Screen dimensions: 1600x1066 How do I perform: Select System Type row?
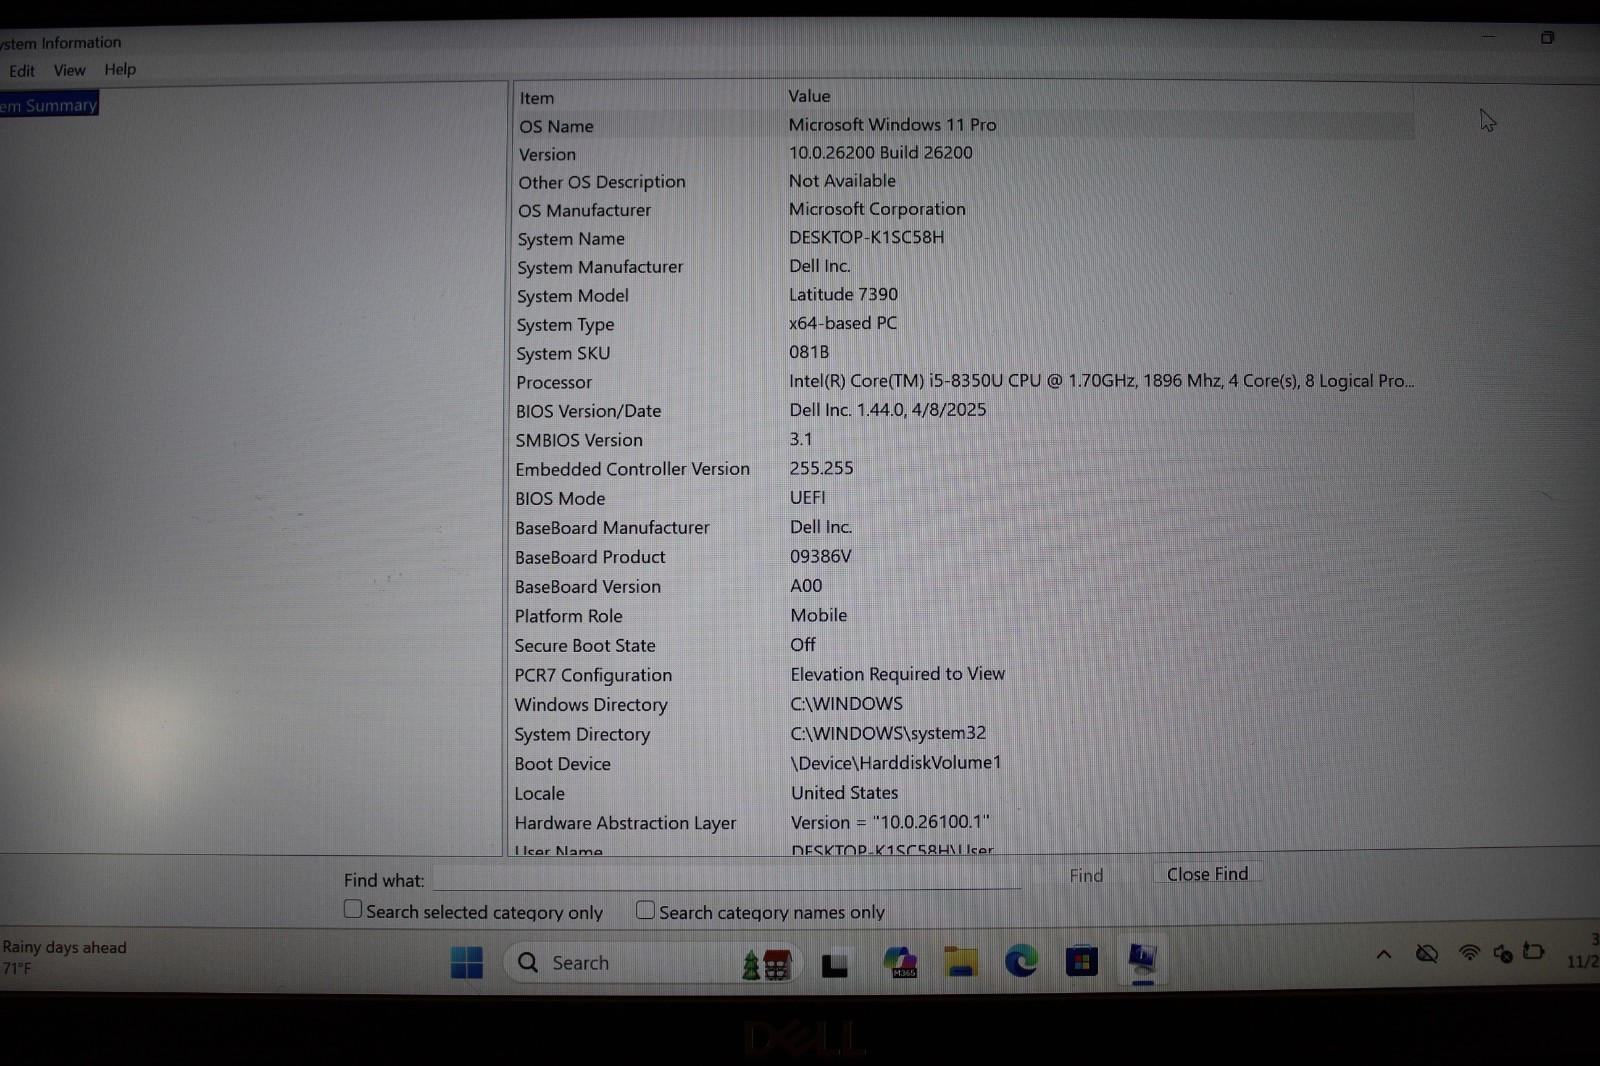(963, 324)
